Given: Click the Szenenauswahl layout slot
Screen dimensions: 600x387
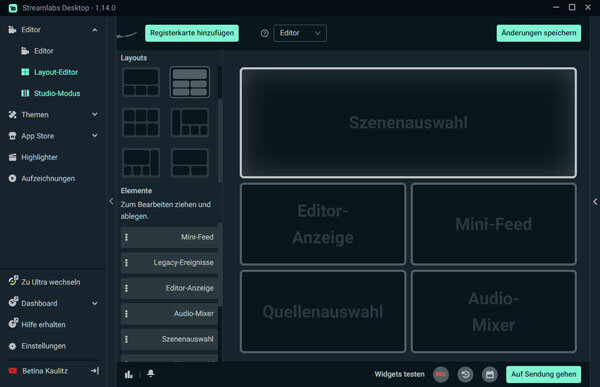Looking at the screenshot, I should [408, 123].
